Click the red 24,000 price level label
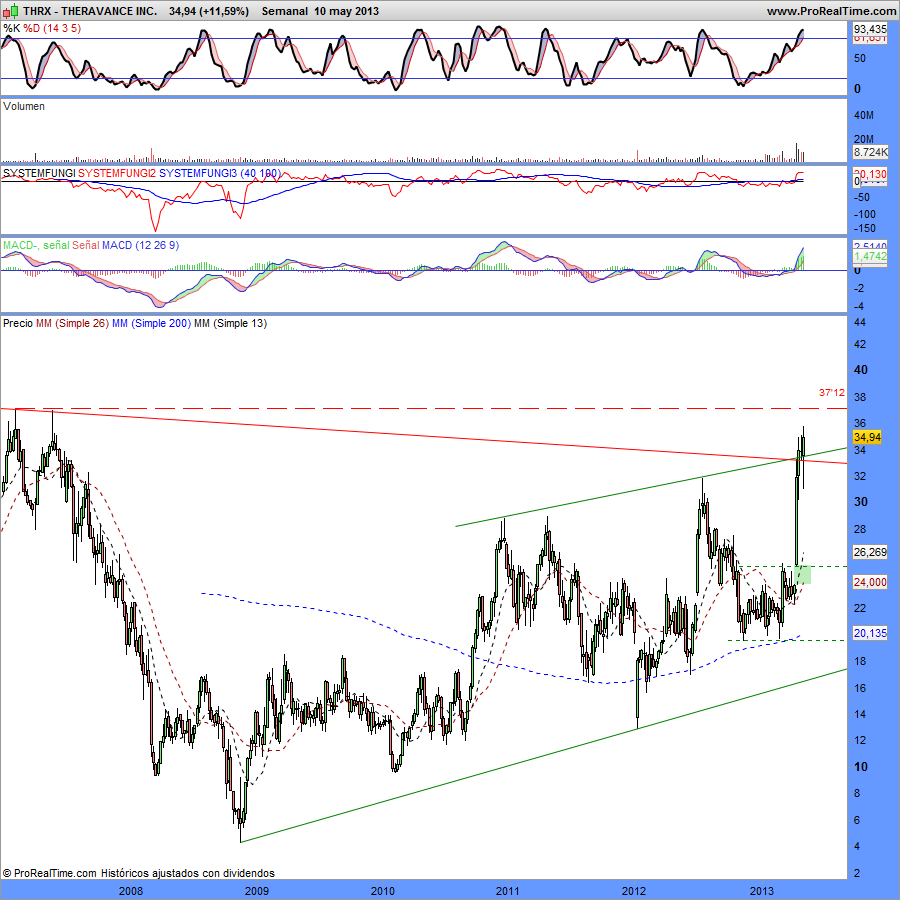900x900 pixels. click(870, 582)
